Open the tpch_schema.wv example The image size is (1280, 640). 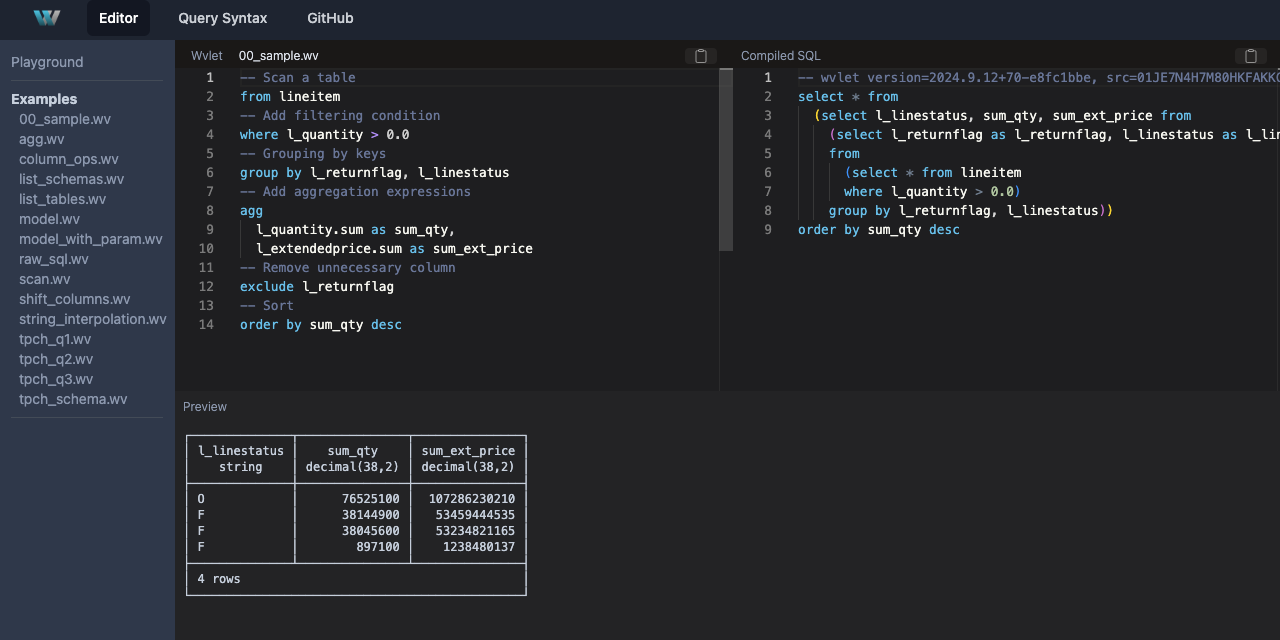point(73,399)
